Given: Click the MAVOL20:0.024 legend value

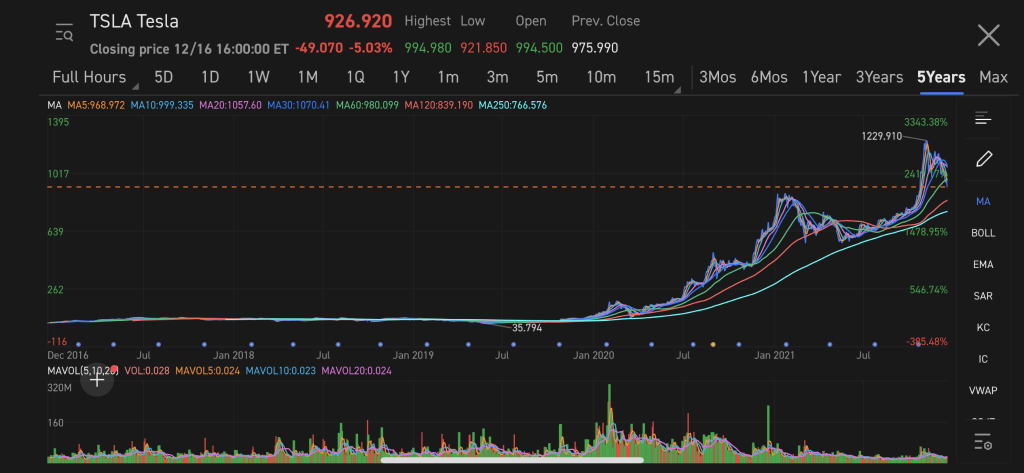Looking at the screenshot, I should pos(357,370).
